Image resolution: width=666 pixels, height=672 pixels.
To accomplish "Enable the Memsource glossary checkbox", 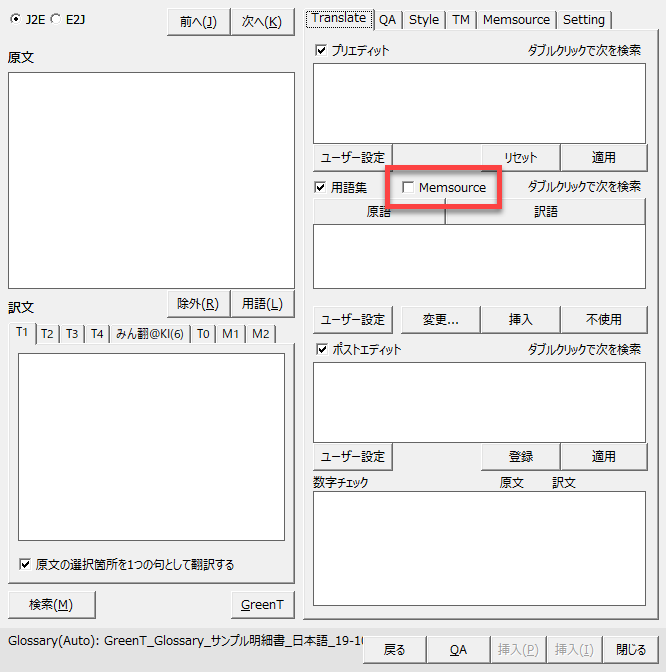I will tap(408, 188).
